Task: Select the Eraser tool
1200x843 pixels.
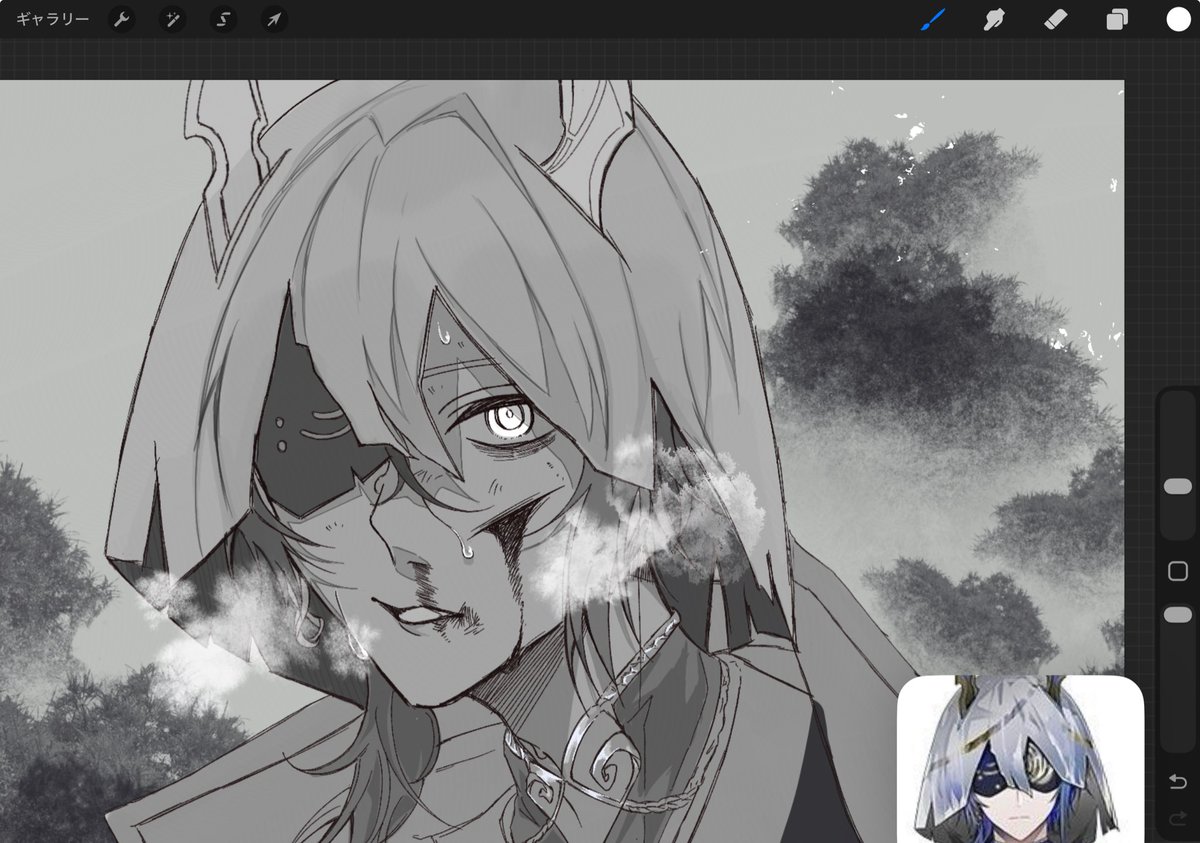Action: tap(1056, 19)
